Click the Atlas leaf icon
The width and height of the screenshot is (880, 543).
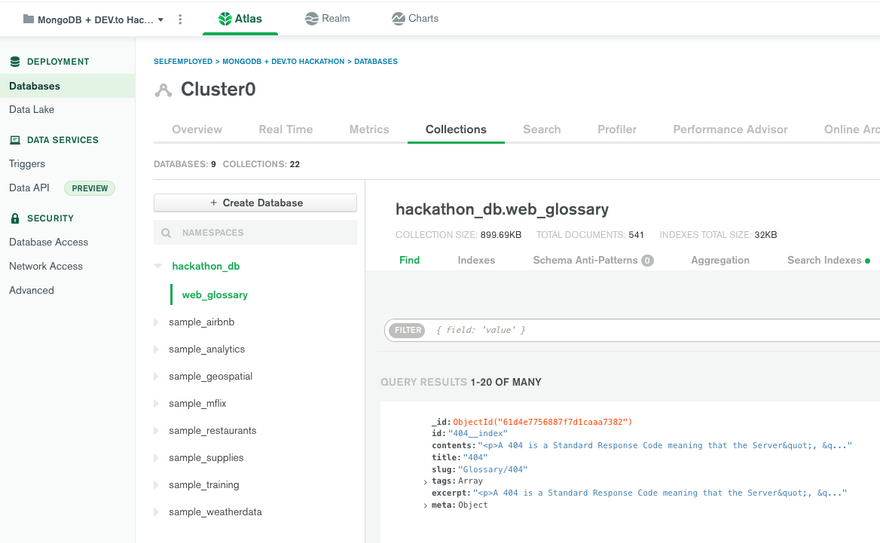point(225,19)
